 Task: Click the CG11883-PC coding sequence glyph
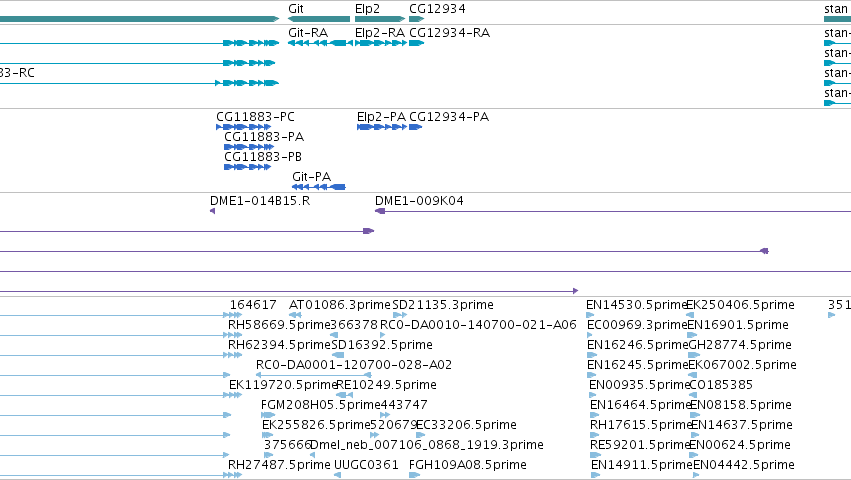(244, 127)
